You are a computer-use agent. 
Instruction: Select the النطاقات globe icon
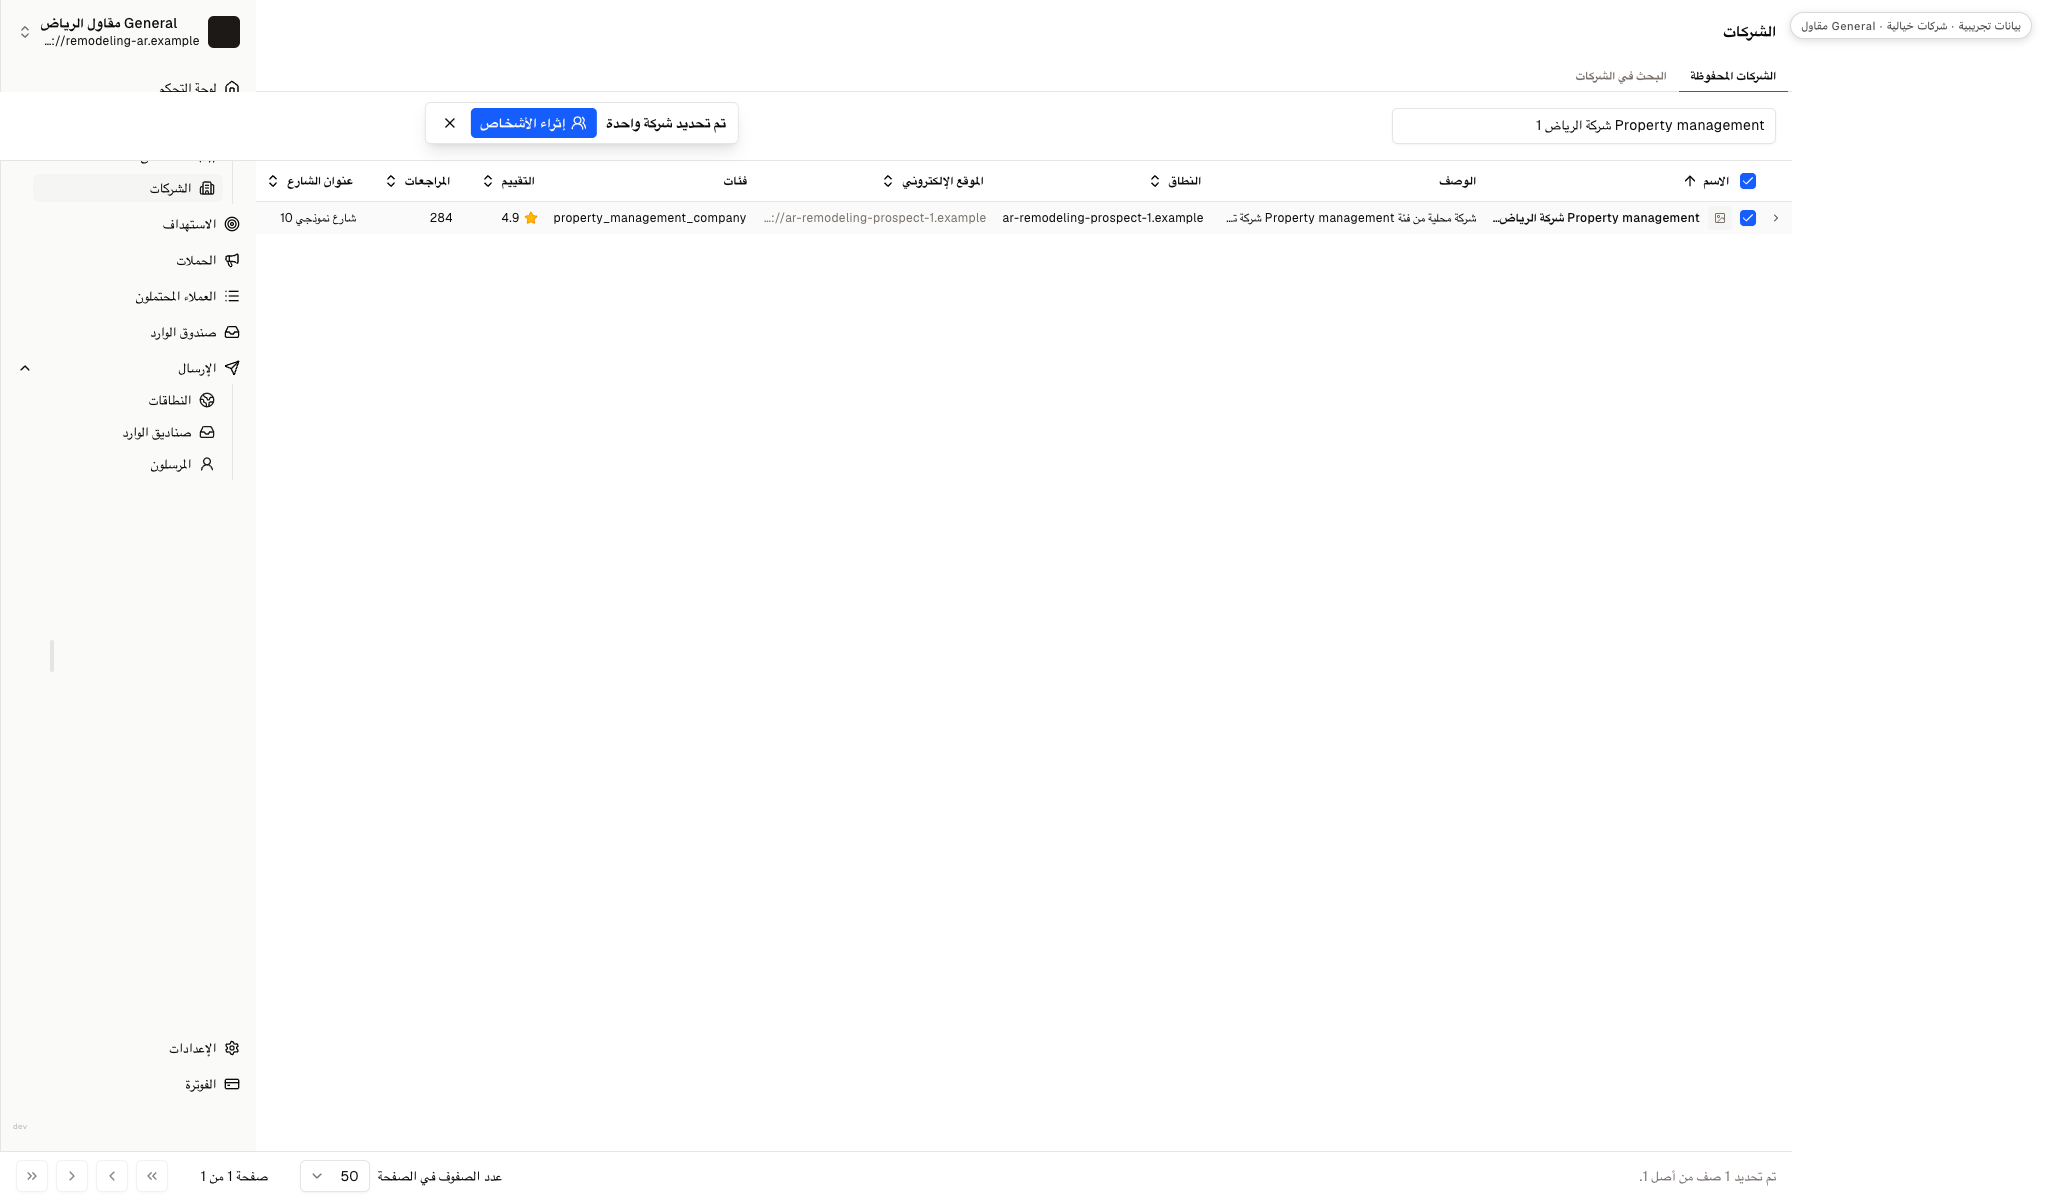coord(207,400)
